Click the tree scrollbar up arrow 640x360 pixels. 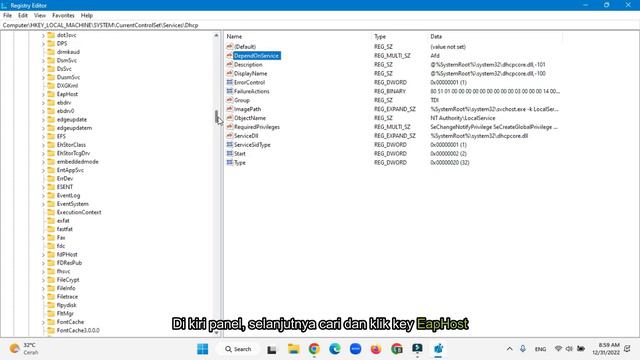point(216,36)
